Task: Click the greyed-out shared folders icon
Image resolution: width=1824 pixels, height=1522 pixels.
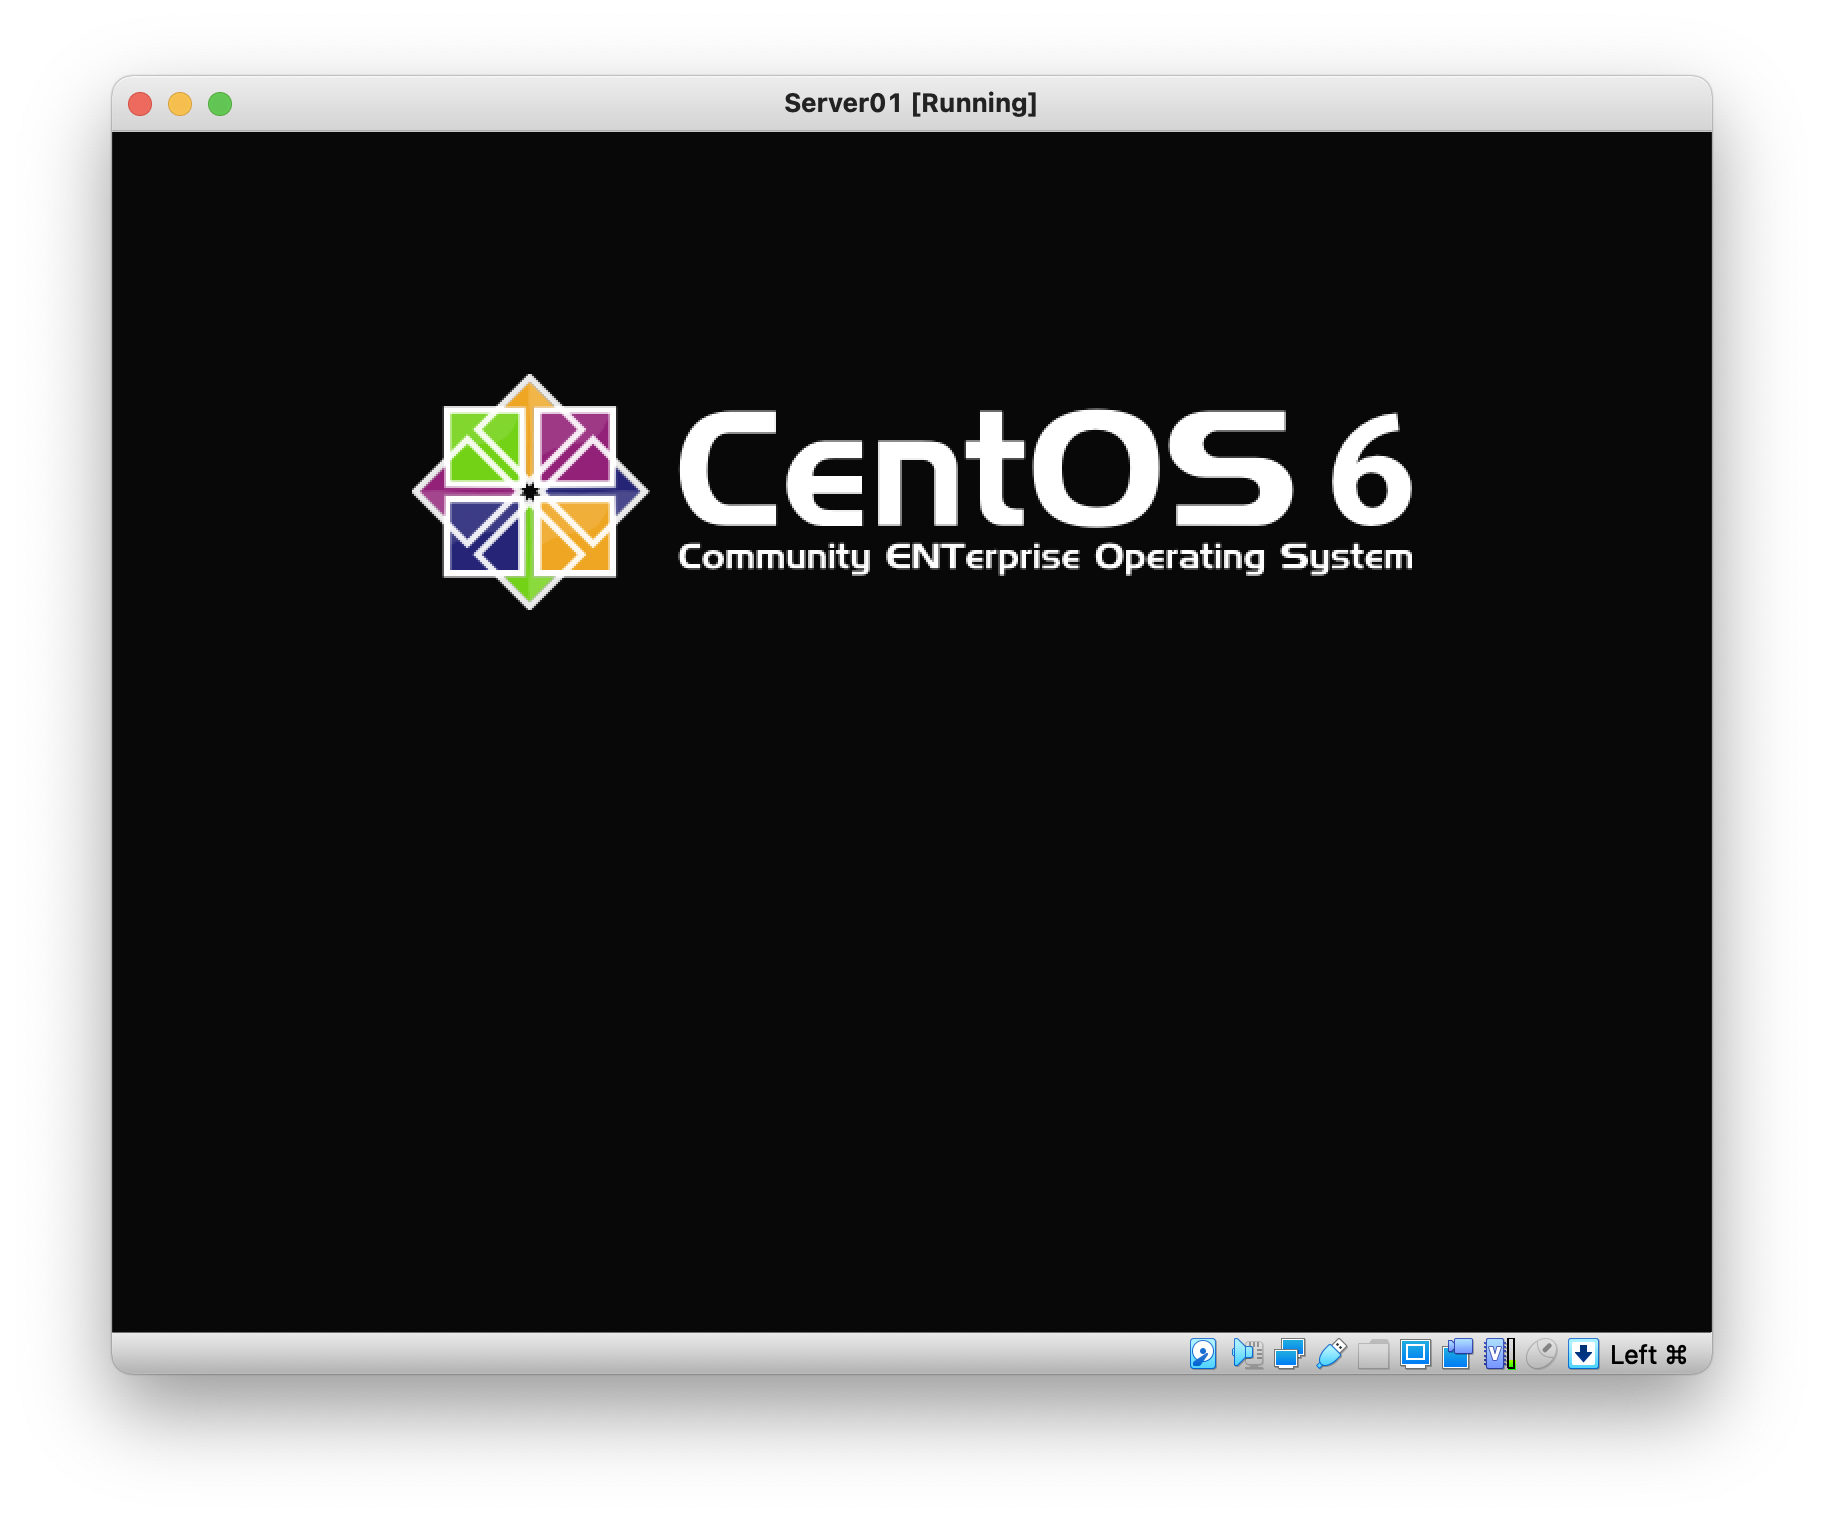Action: point(1373,1354)
